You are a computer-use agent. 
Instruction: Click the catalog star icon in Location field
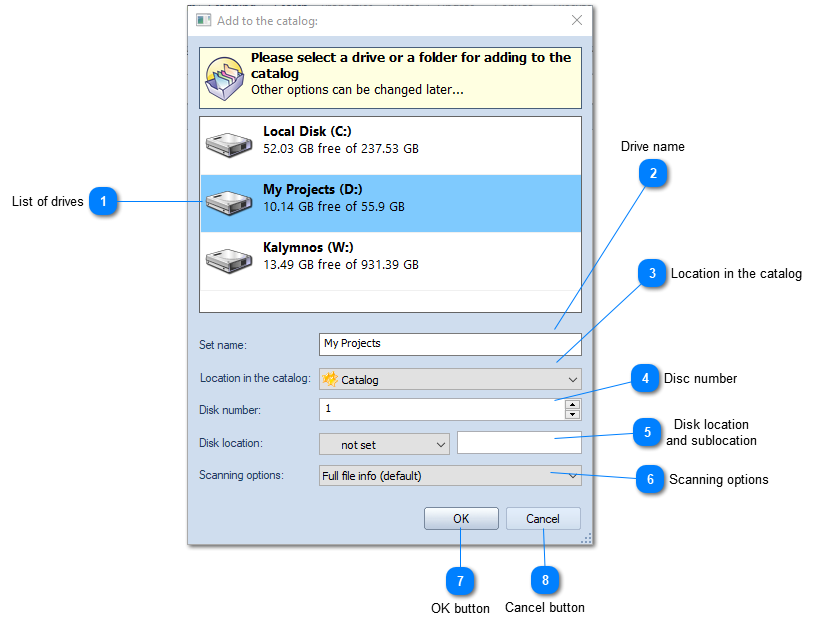tap(329, 379)
